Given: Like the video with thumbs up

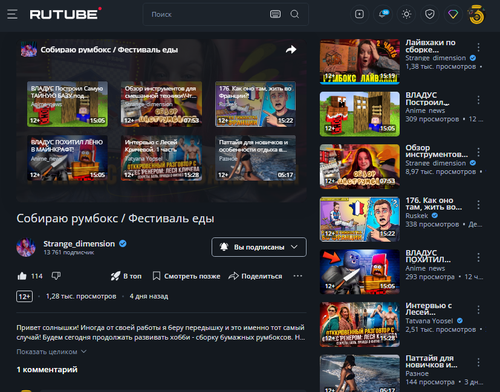Looking at the screenshot, I should pyautogui.click(x=22, y=276).
